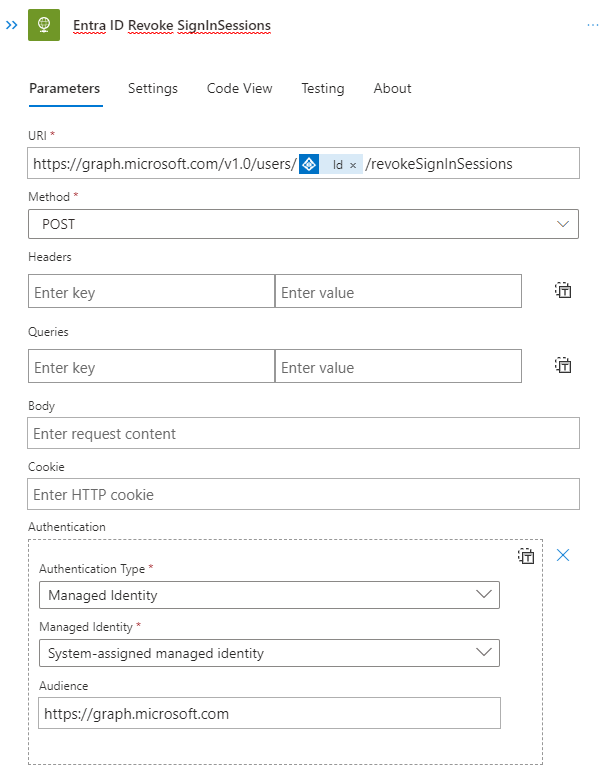Open the Parameters tab
Screen dimensions: 611x779
pos(65,88)
